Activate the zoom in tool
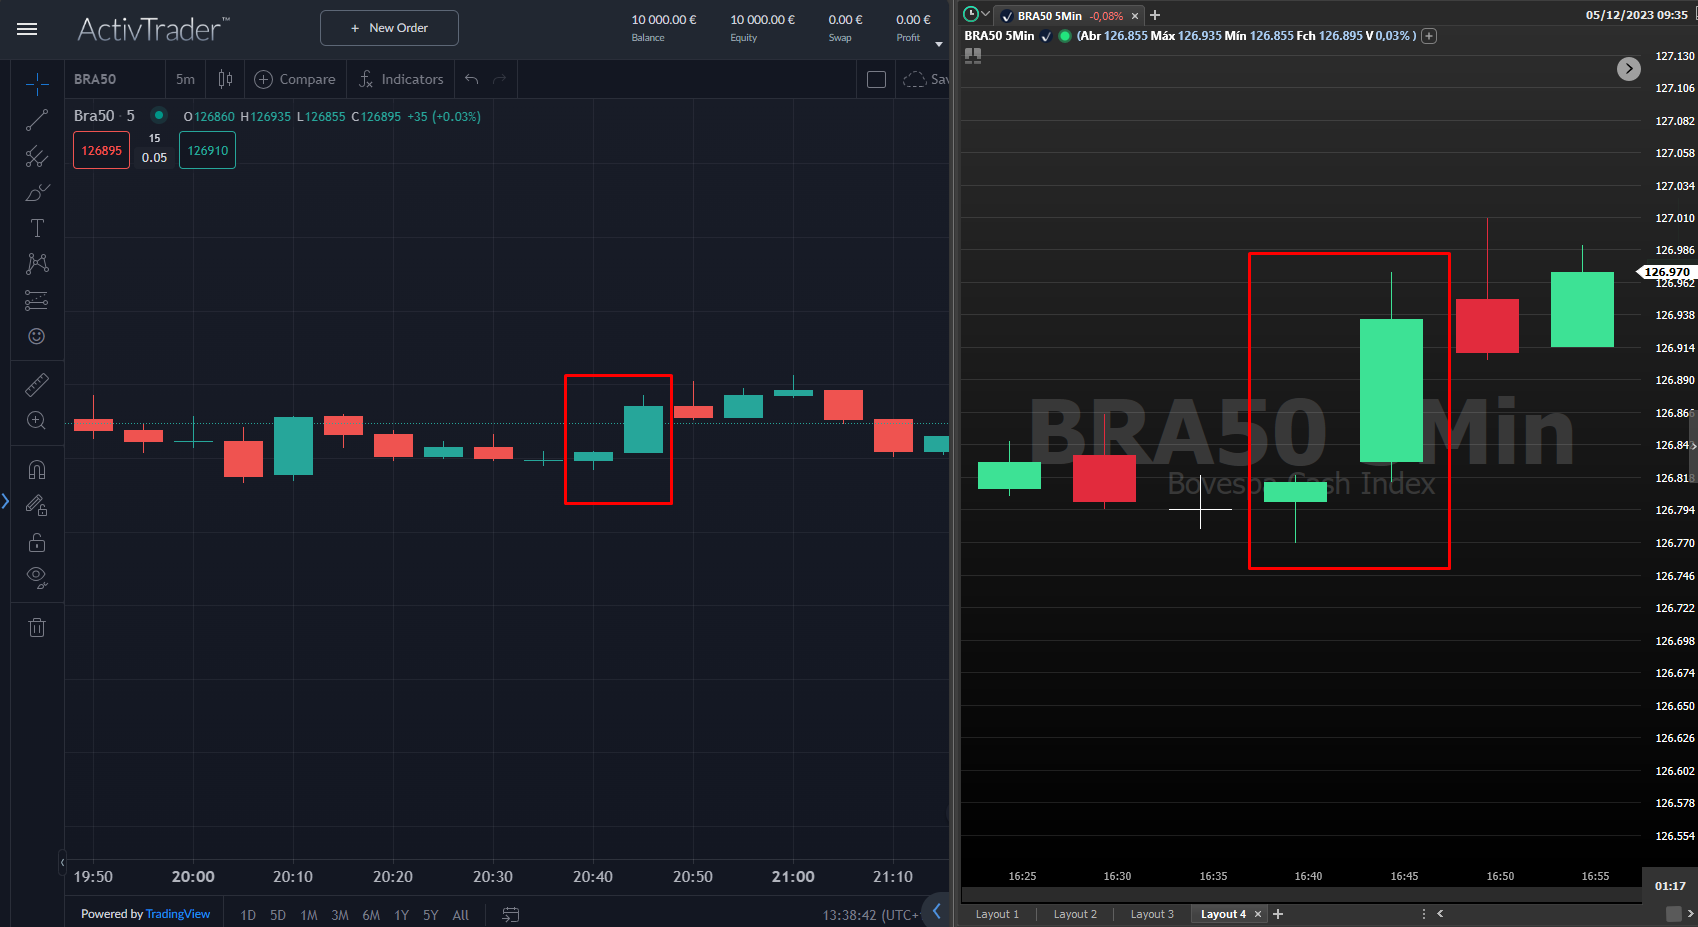This screenshot has width=1698, height=927. [x=37, y=420]
